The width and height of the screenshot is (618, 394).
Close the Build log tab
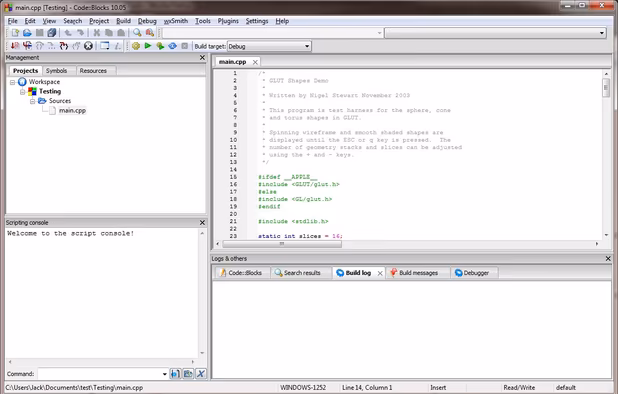[380, 273]
